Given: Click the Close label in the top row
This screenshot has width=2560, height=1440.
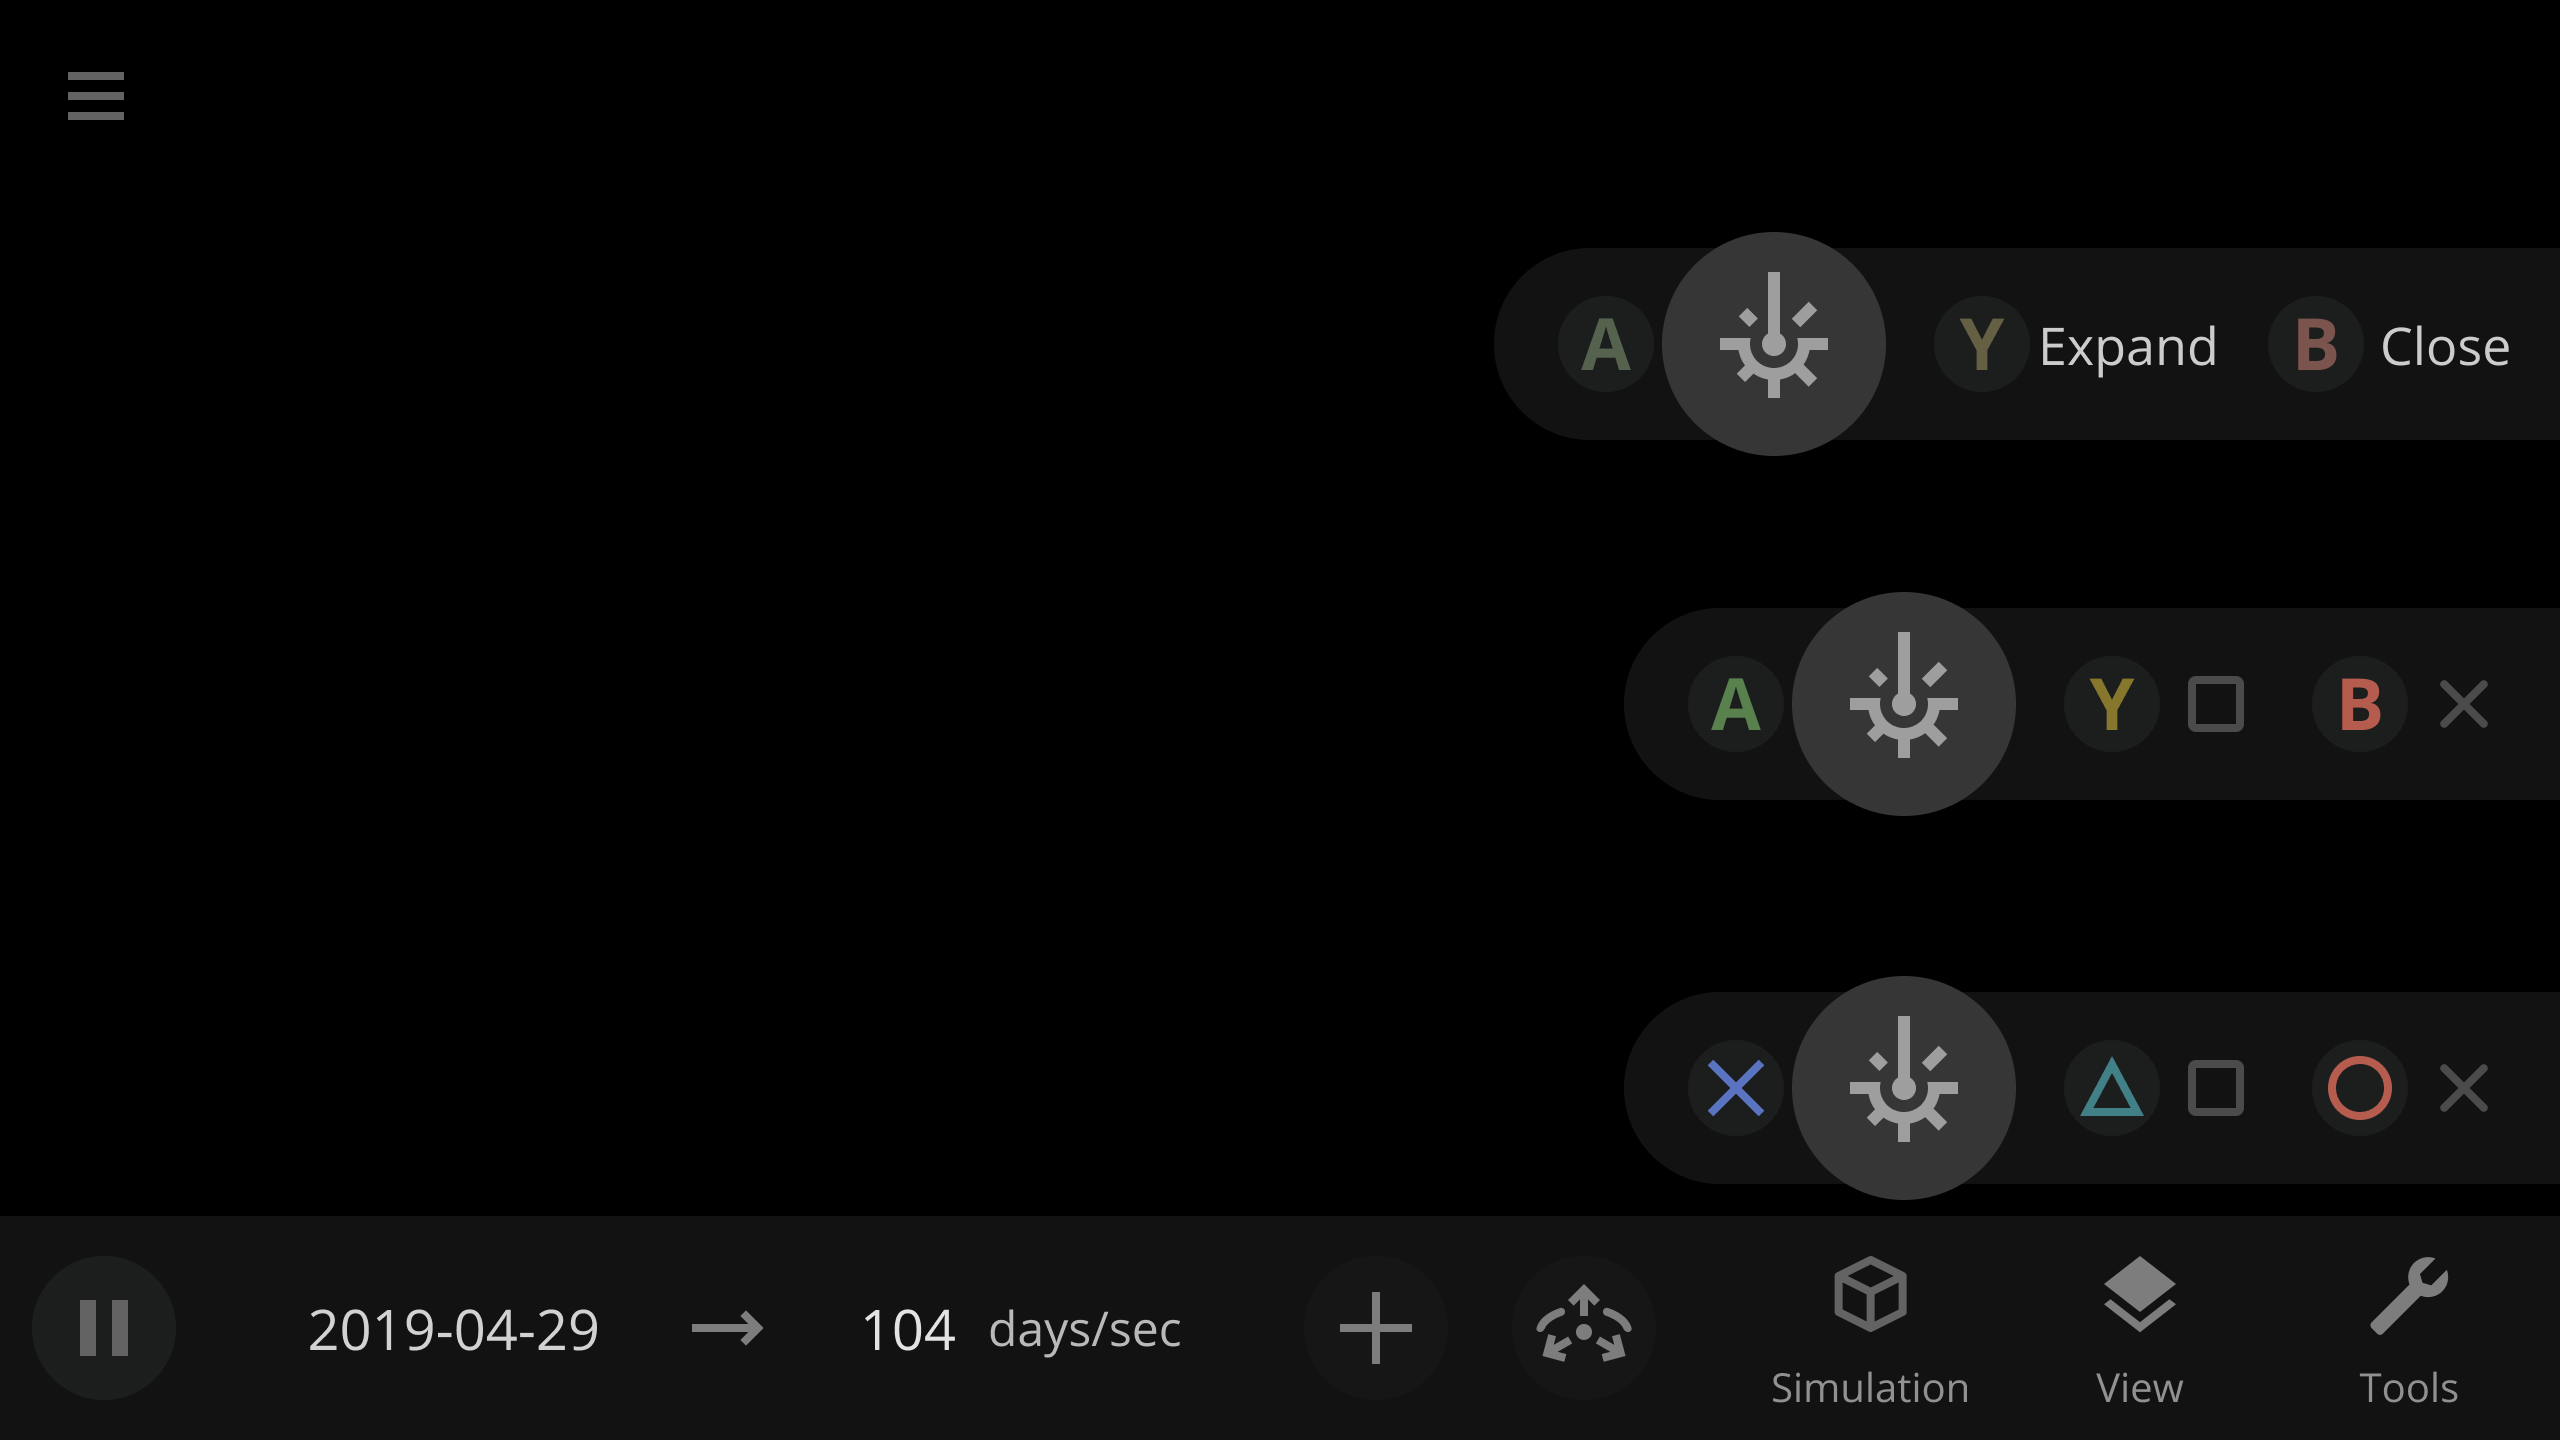Looking at the screenshot, I should point(2445,346).
